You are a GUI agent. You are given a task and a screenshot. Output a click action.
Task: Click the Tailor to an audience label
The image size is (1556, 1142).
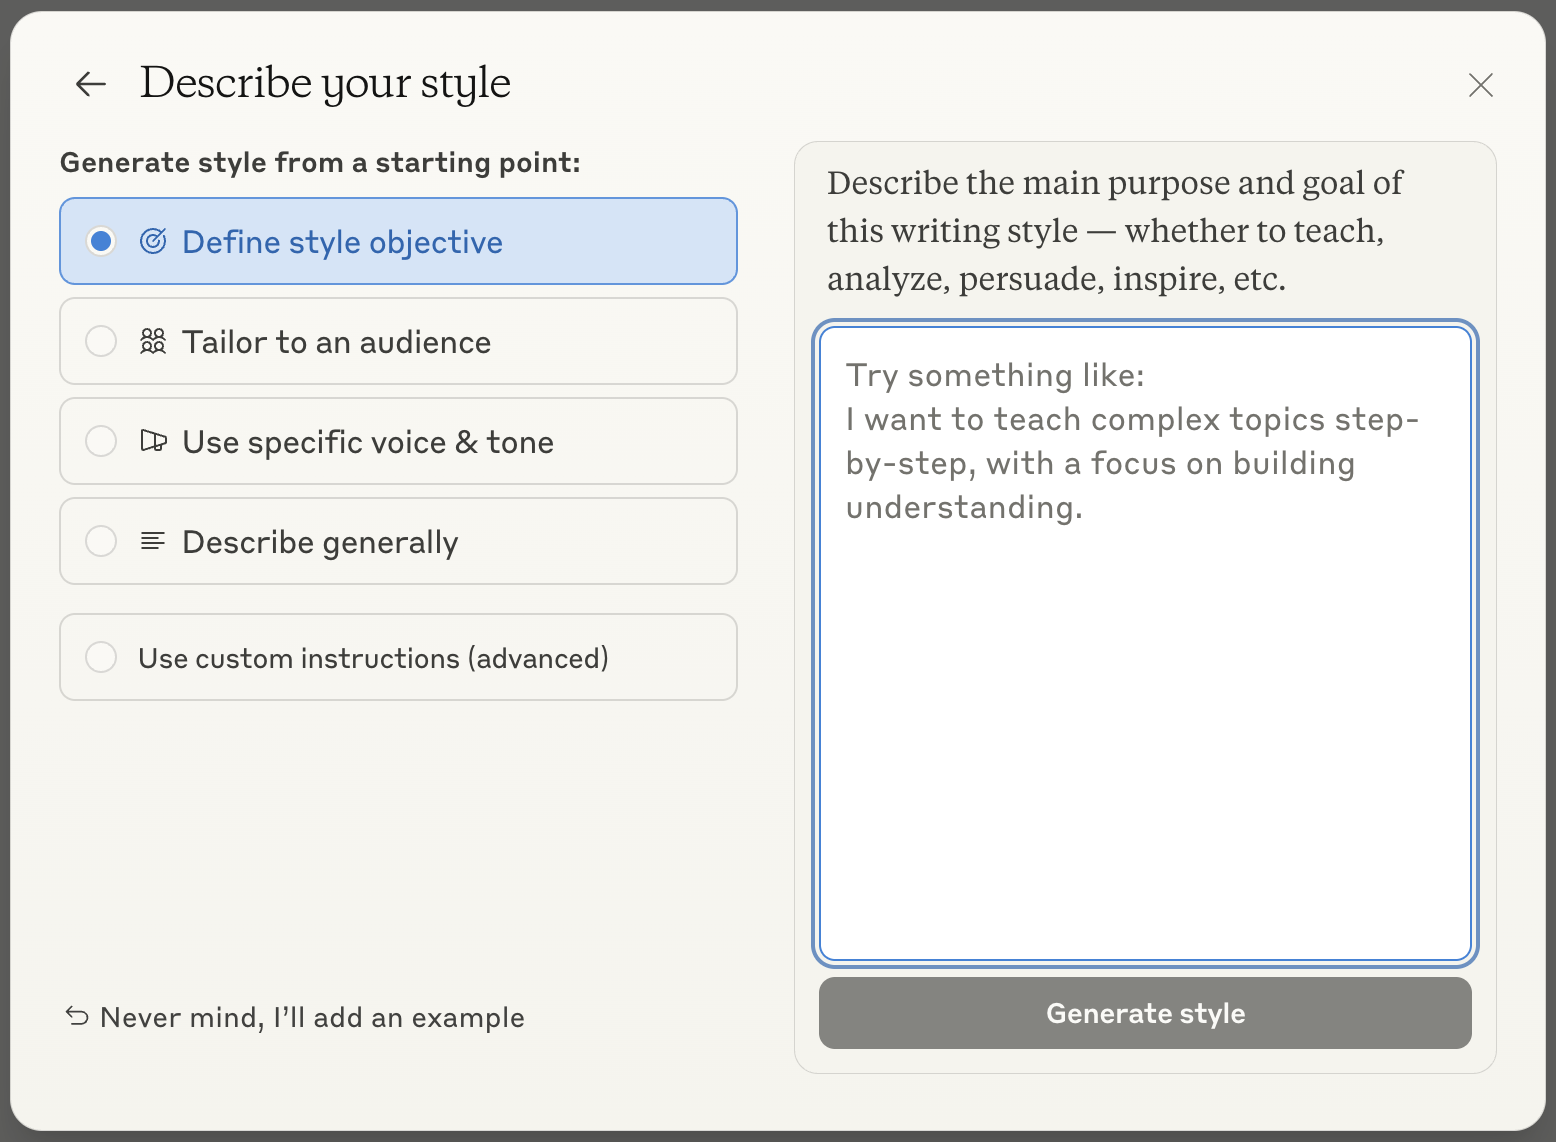pyautogui.click(x=336, y=342)
